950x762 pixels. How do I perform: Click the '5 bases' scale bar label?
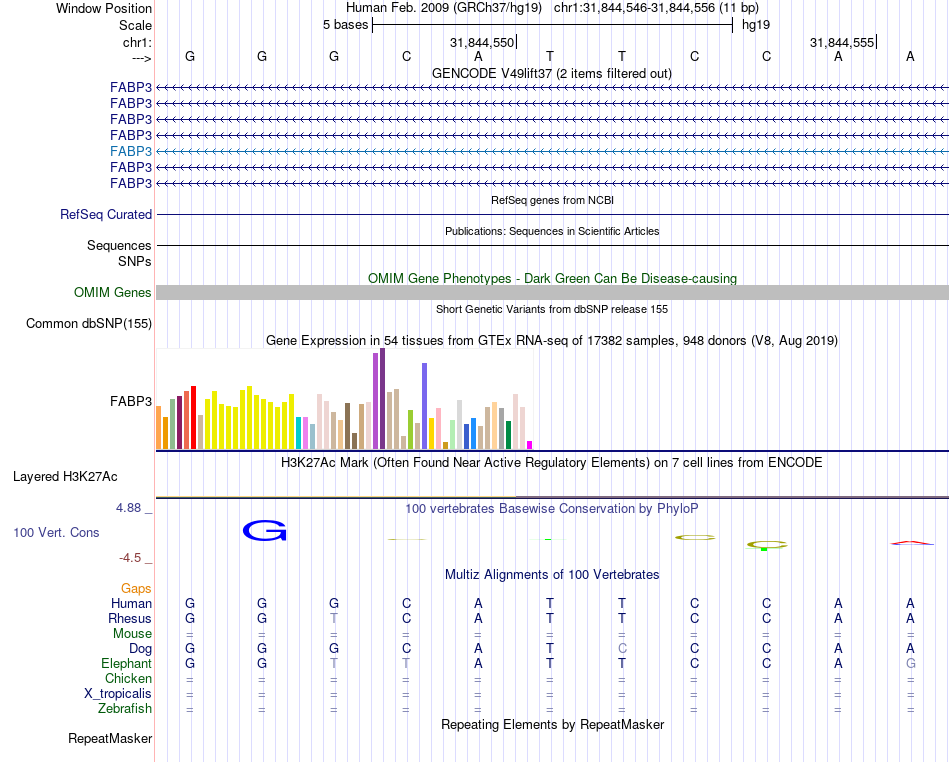pyautogui.click(x=345, y=25)
